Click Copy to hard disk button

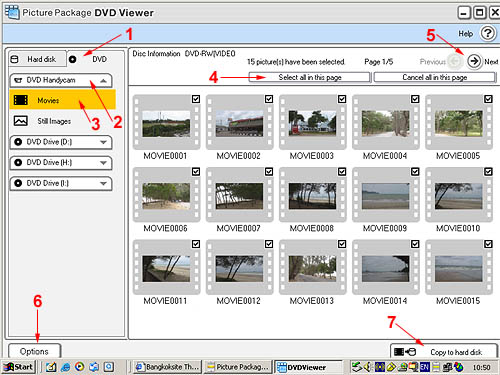point(444,351)
